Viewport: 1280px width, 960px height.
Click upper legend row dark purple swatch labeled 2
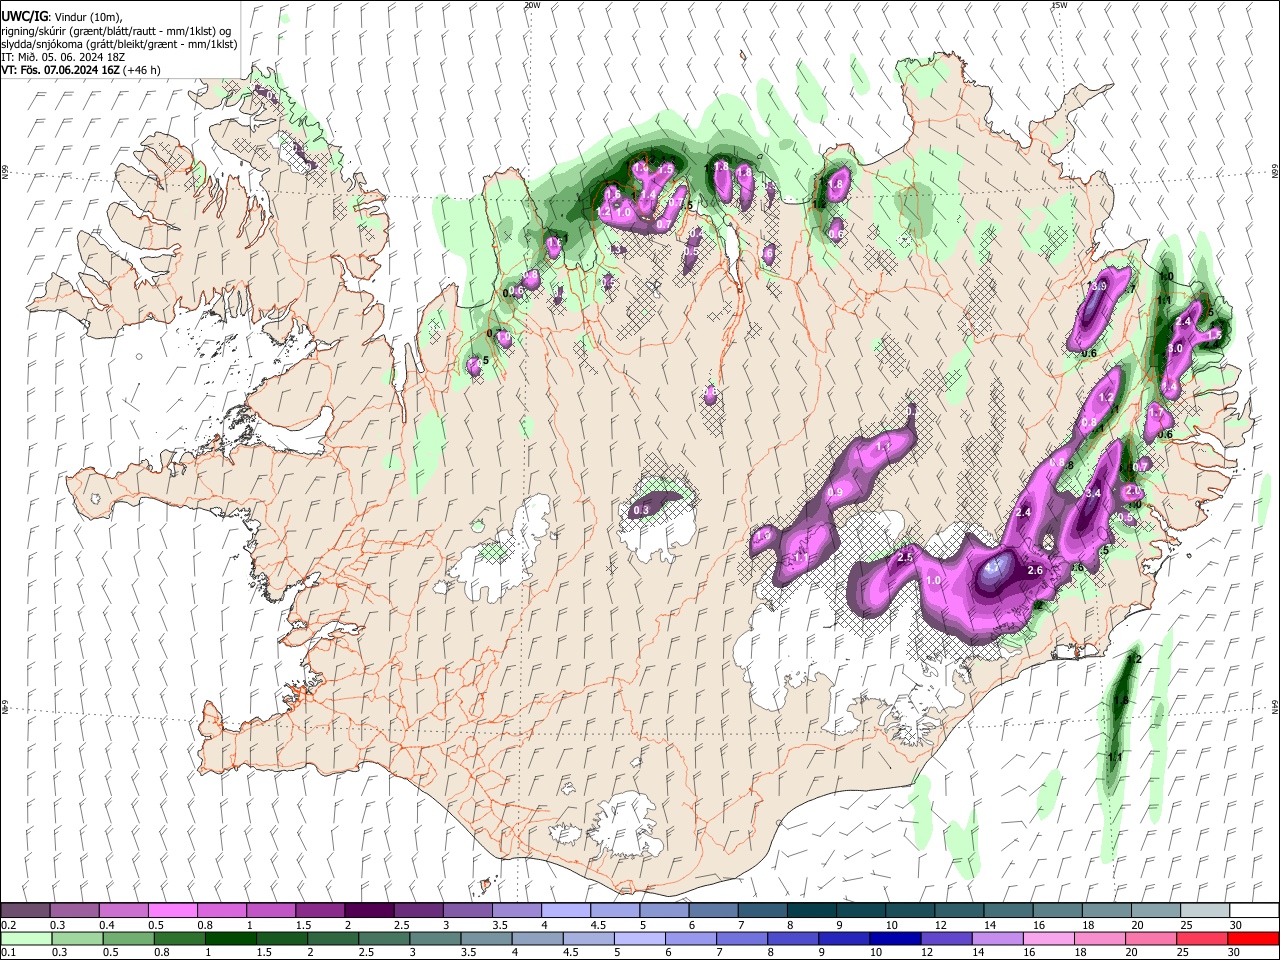point(368,911)
